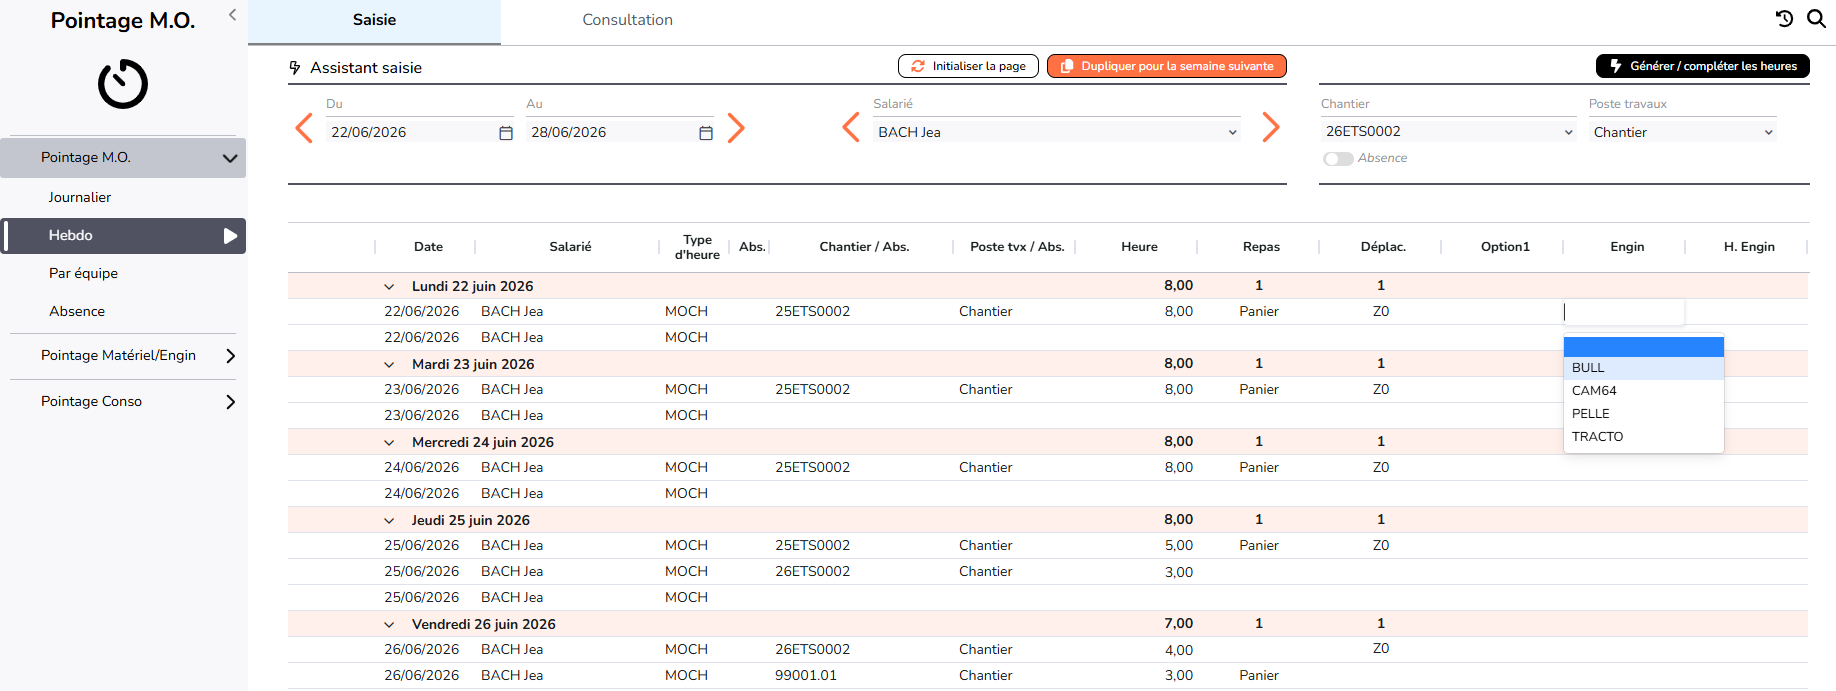
Task: Open calendar picker for Au date
Action: [x=706, y=133]
